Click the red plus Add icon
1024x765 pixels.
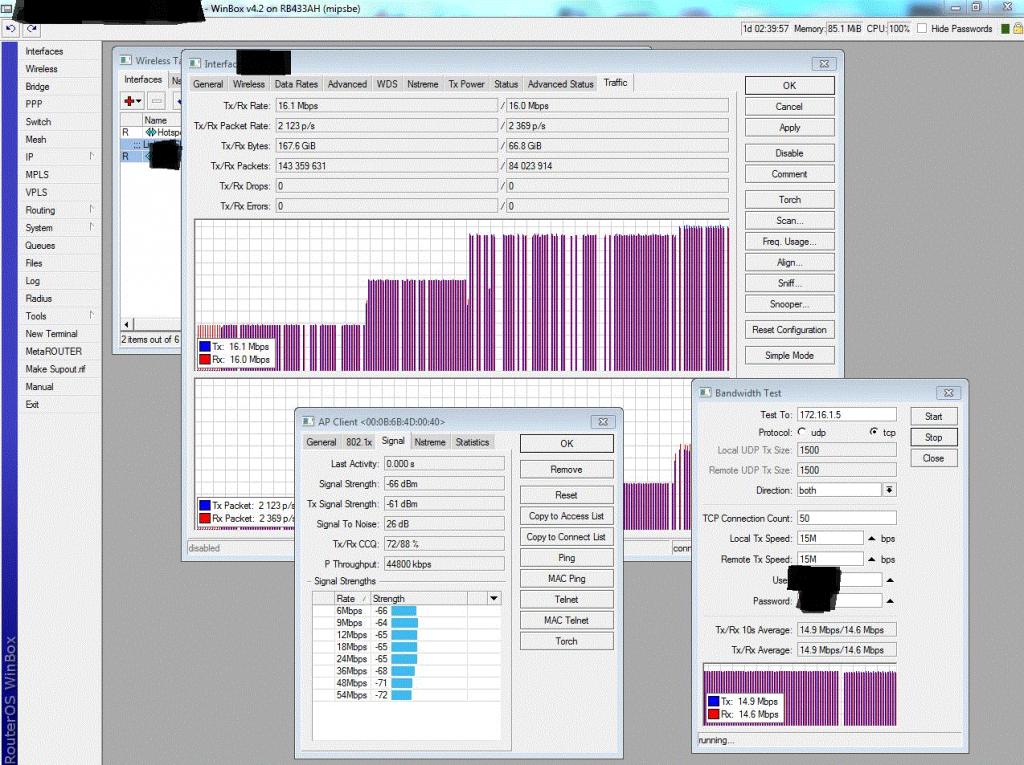click(x=131, y=101)
